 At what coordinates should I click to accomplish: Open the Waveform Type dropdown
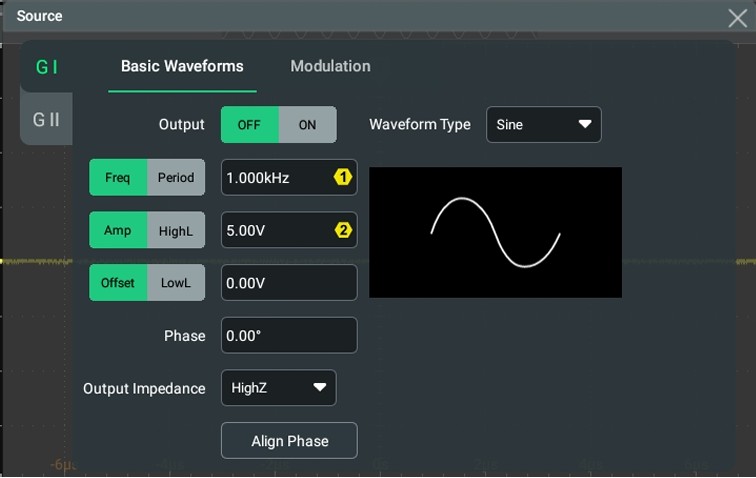[x=543, y=125]
